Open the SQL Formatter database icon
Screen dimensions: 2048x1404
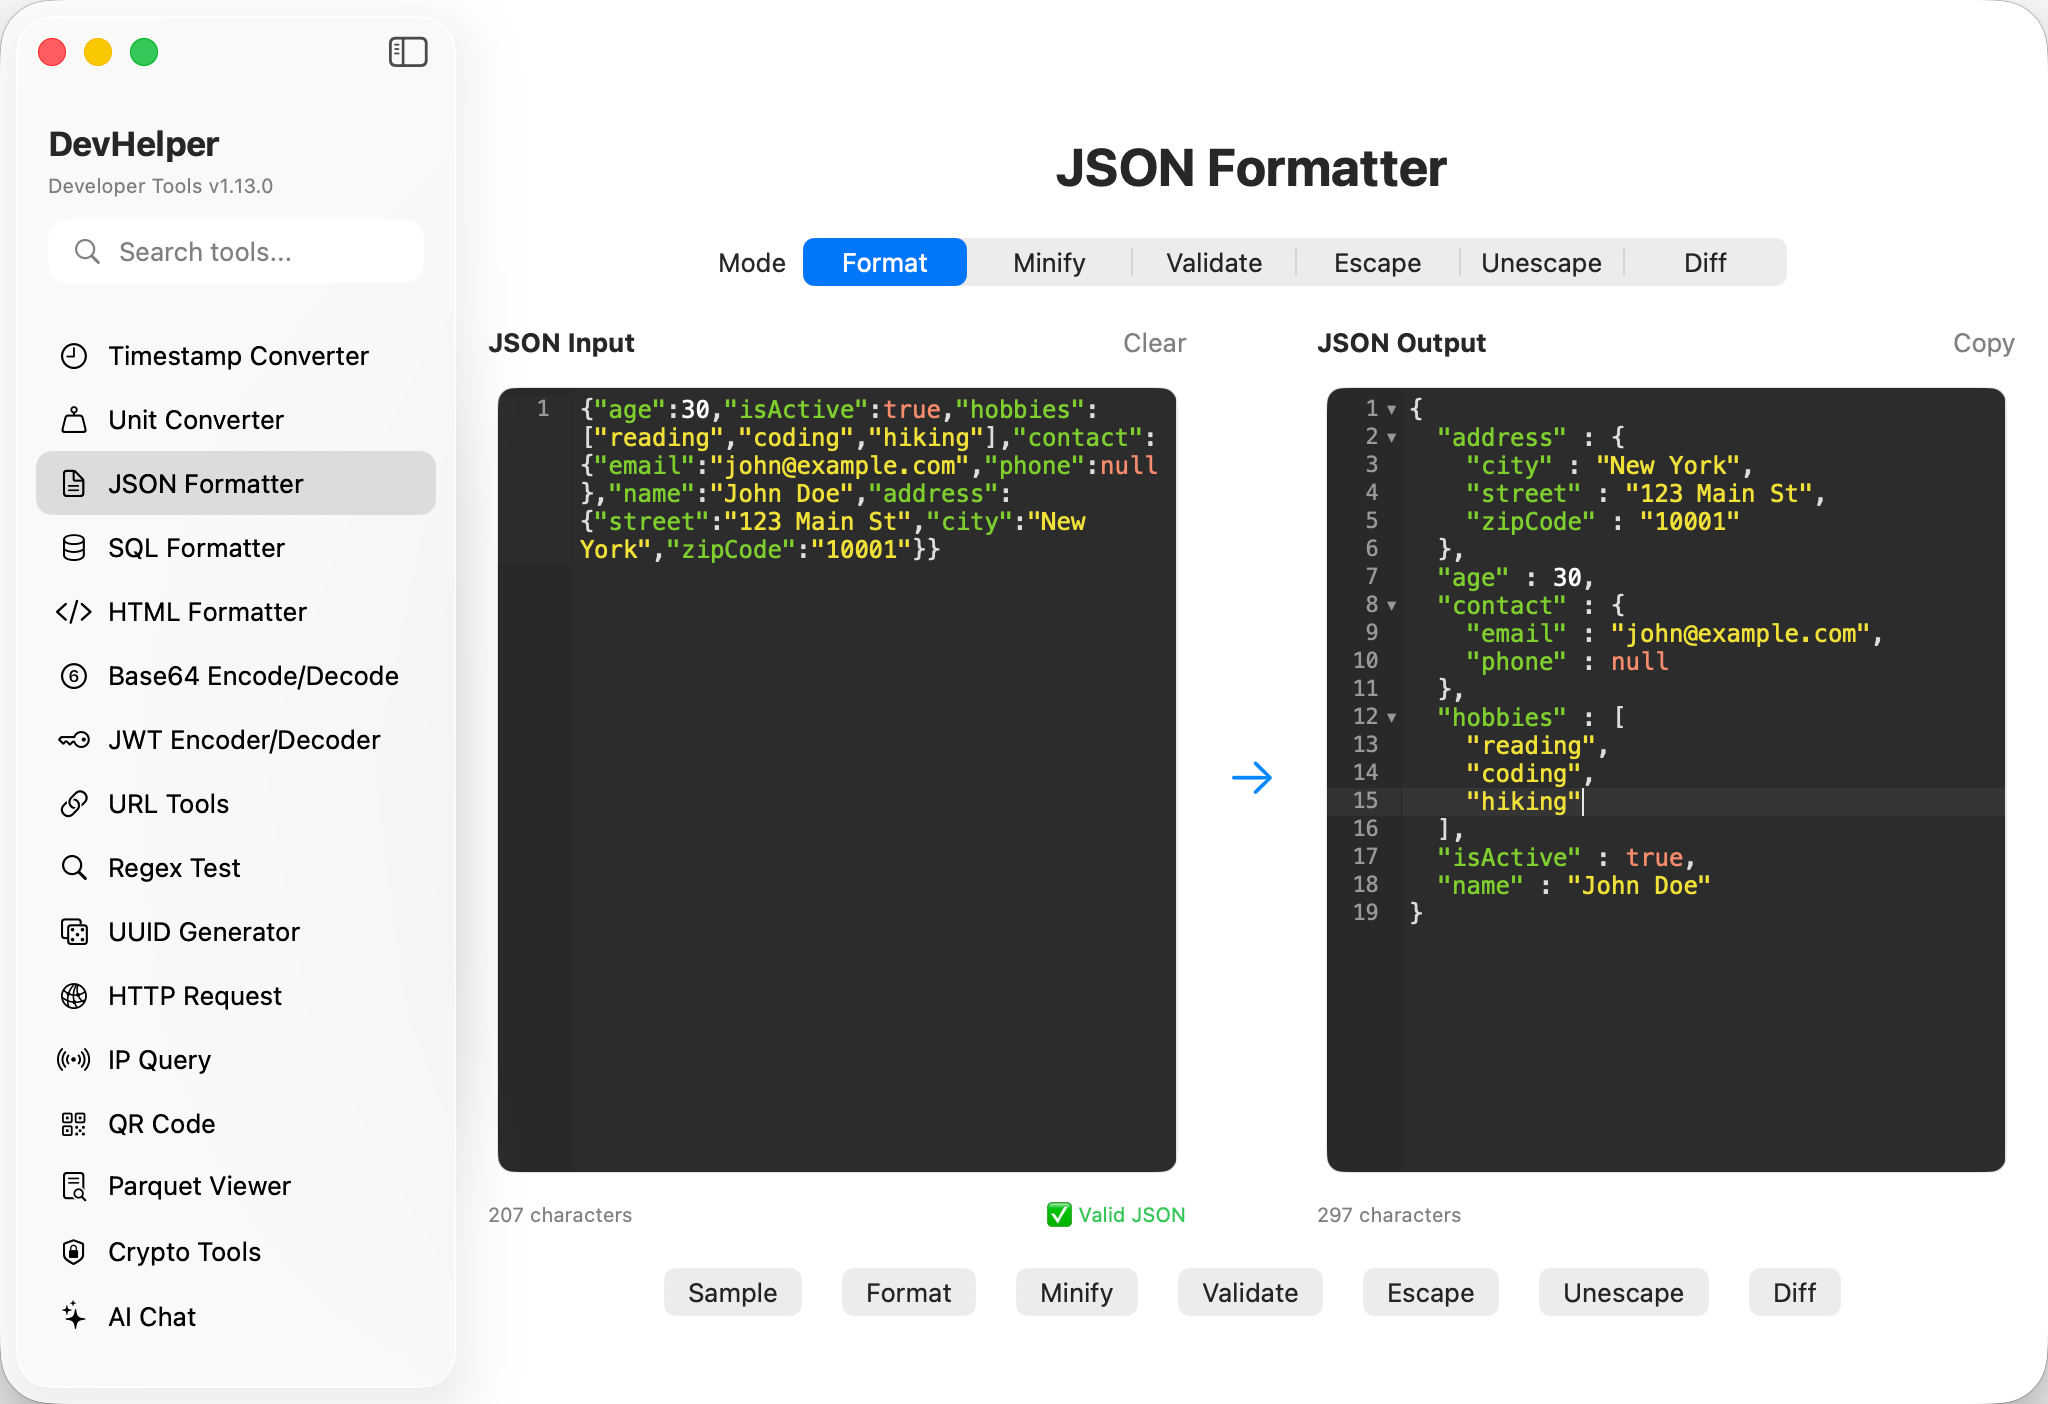pos(74,548)
